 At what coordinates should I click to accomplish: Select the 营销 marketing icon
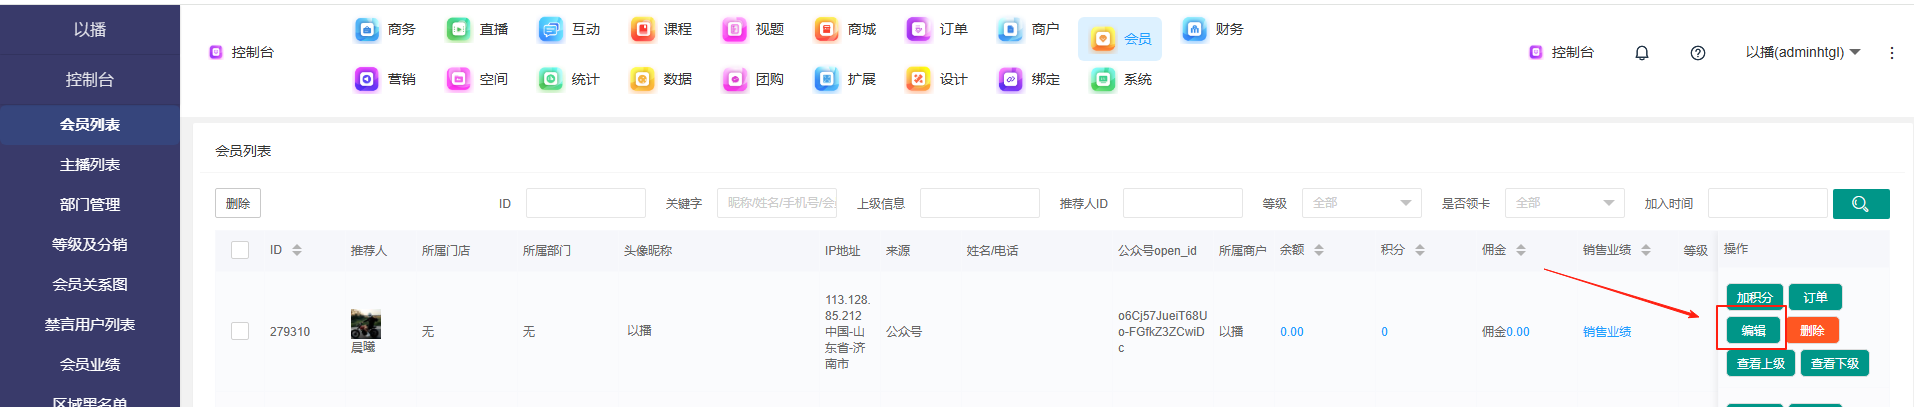[366, 79]
